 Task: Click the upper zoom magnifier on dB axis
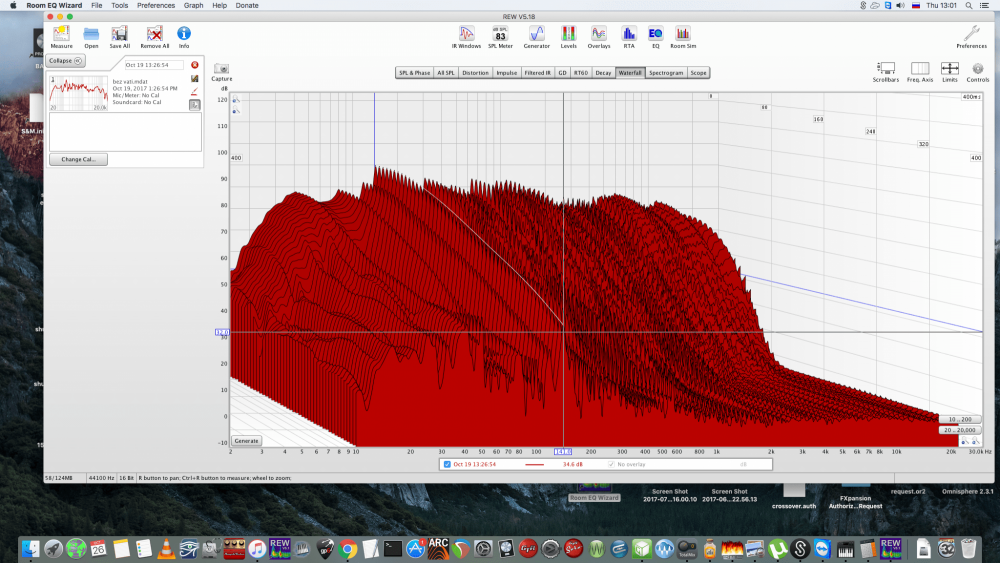point(236,100)
